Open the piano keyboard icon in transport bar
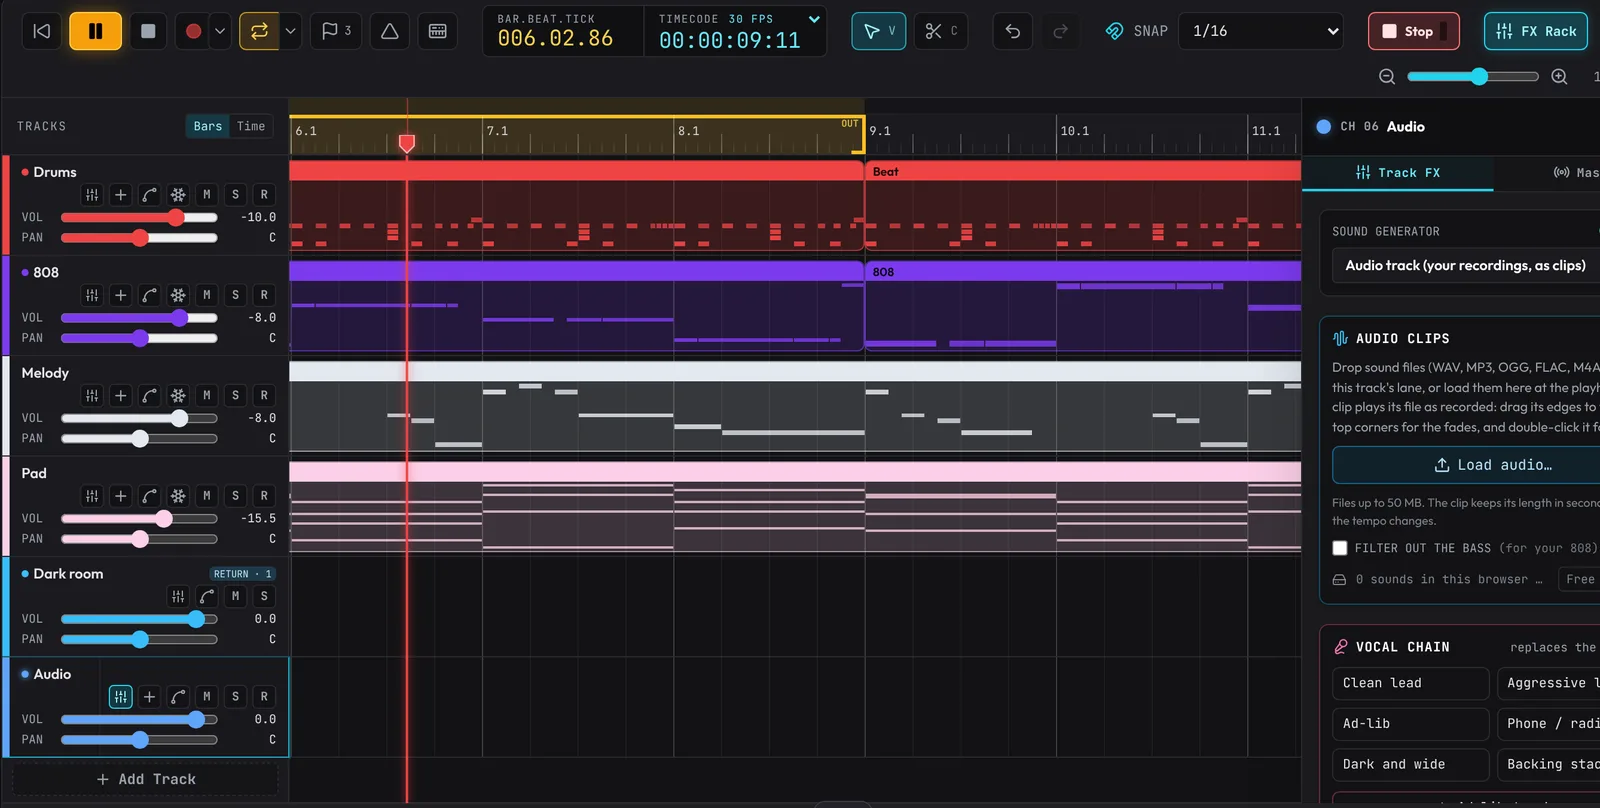Screen dimensions: 1600x808 click(x=438, y=31)
